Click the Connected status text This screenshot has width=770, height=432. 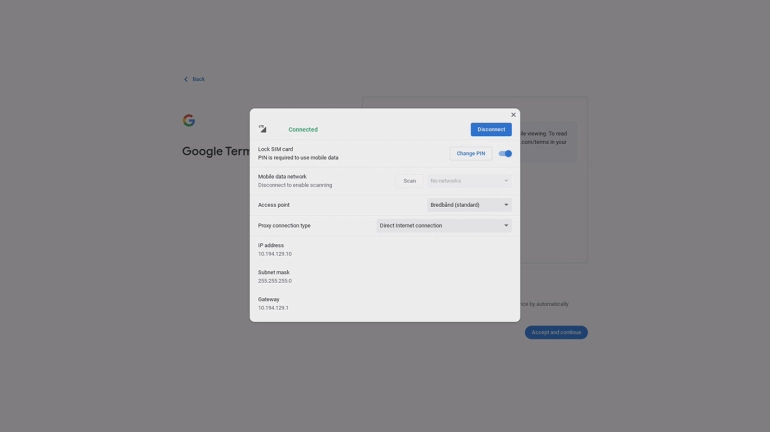pyautogui.click(x=303, y=130)
